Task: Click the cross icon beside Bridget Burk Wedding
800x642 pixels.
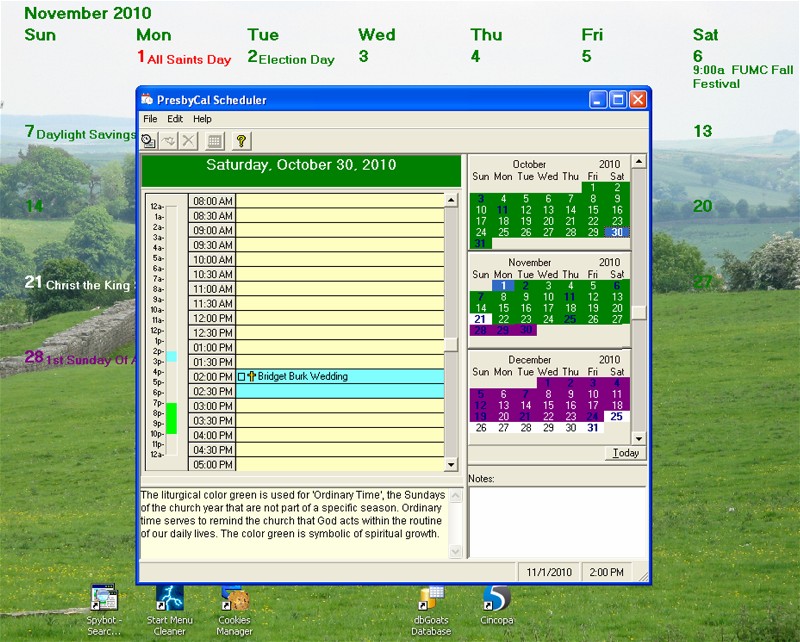Action: coord(252,377)
